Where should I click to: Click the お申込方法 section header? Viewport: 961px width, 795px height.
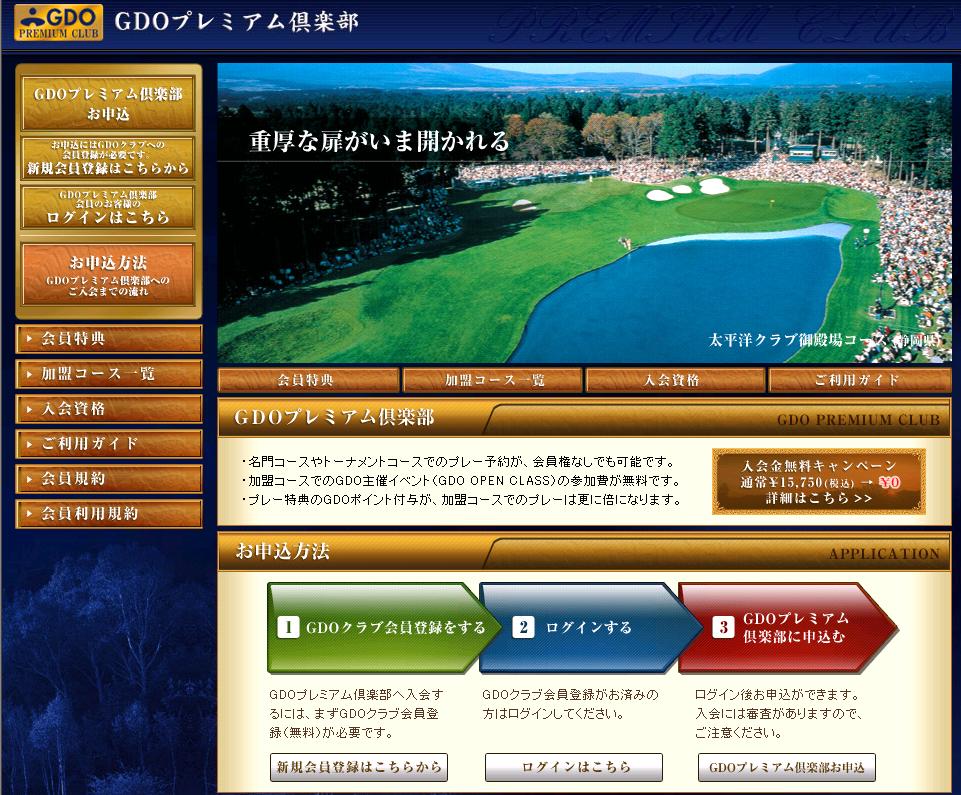click(x=584, y=552)
